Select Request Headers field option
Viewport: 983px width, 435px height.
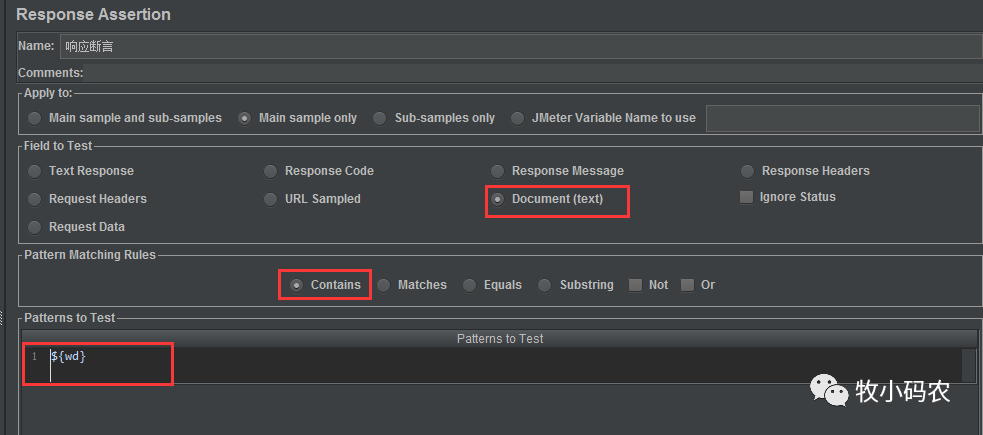(x=36, y=199)
